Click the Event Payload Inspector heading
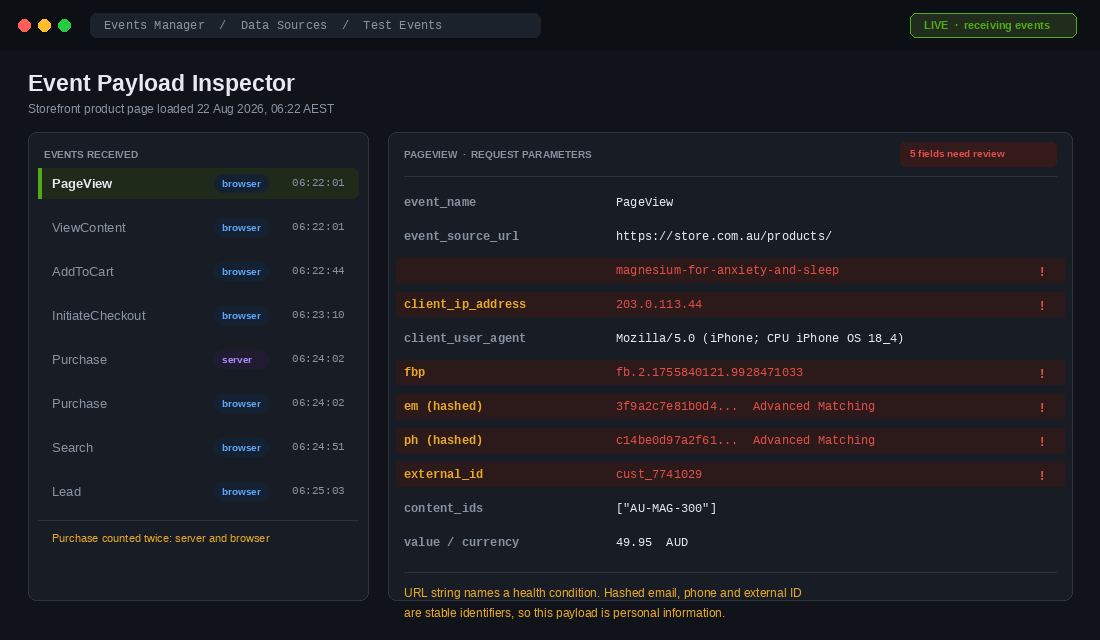1100x640 pixels. pos(161,83)
